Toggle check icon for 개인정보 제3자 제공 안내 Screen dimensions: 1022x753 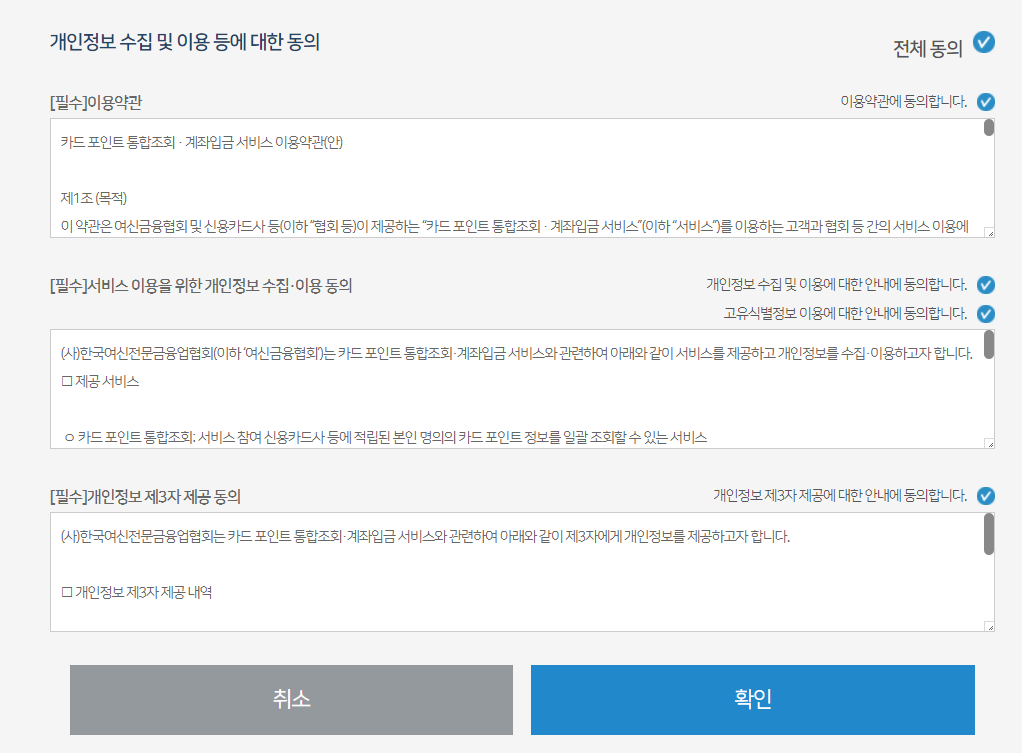(986, 496)
